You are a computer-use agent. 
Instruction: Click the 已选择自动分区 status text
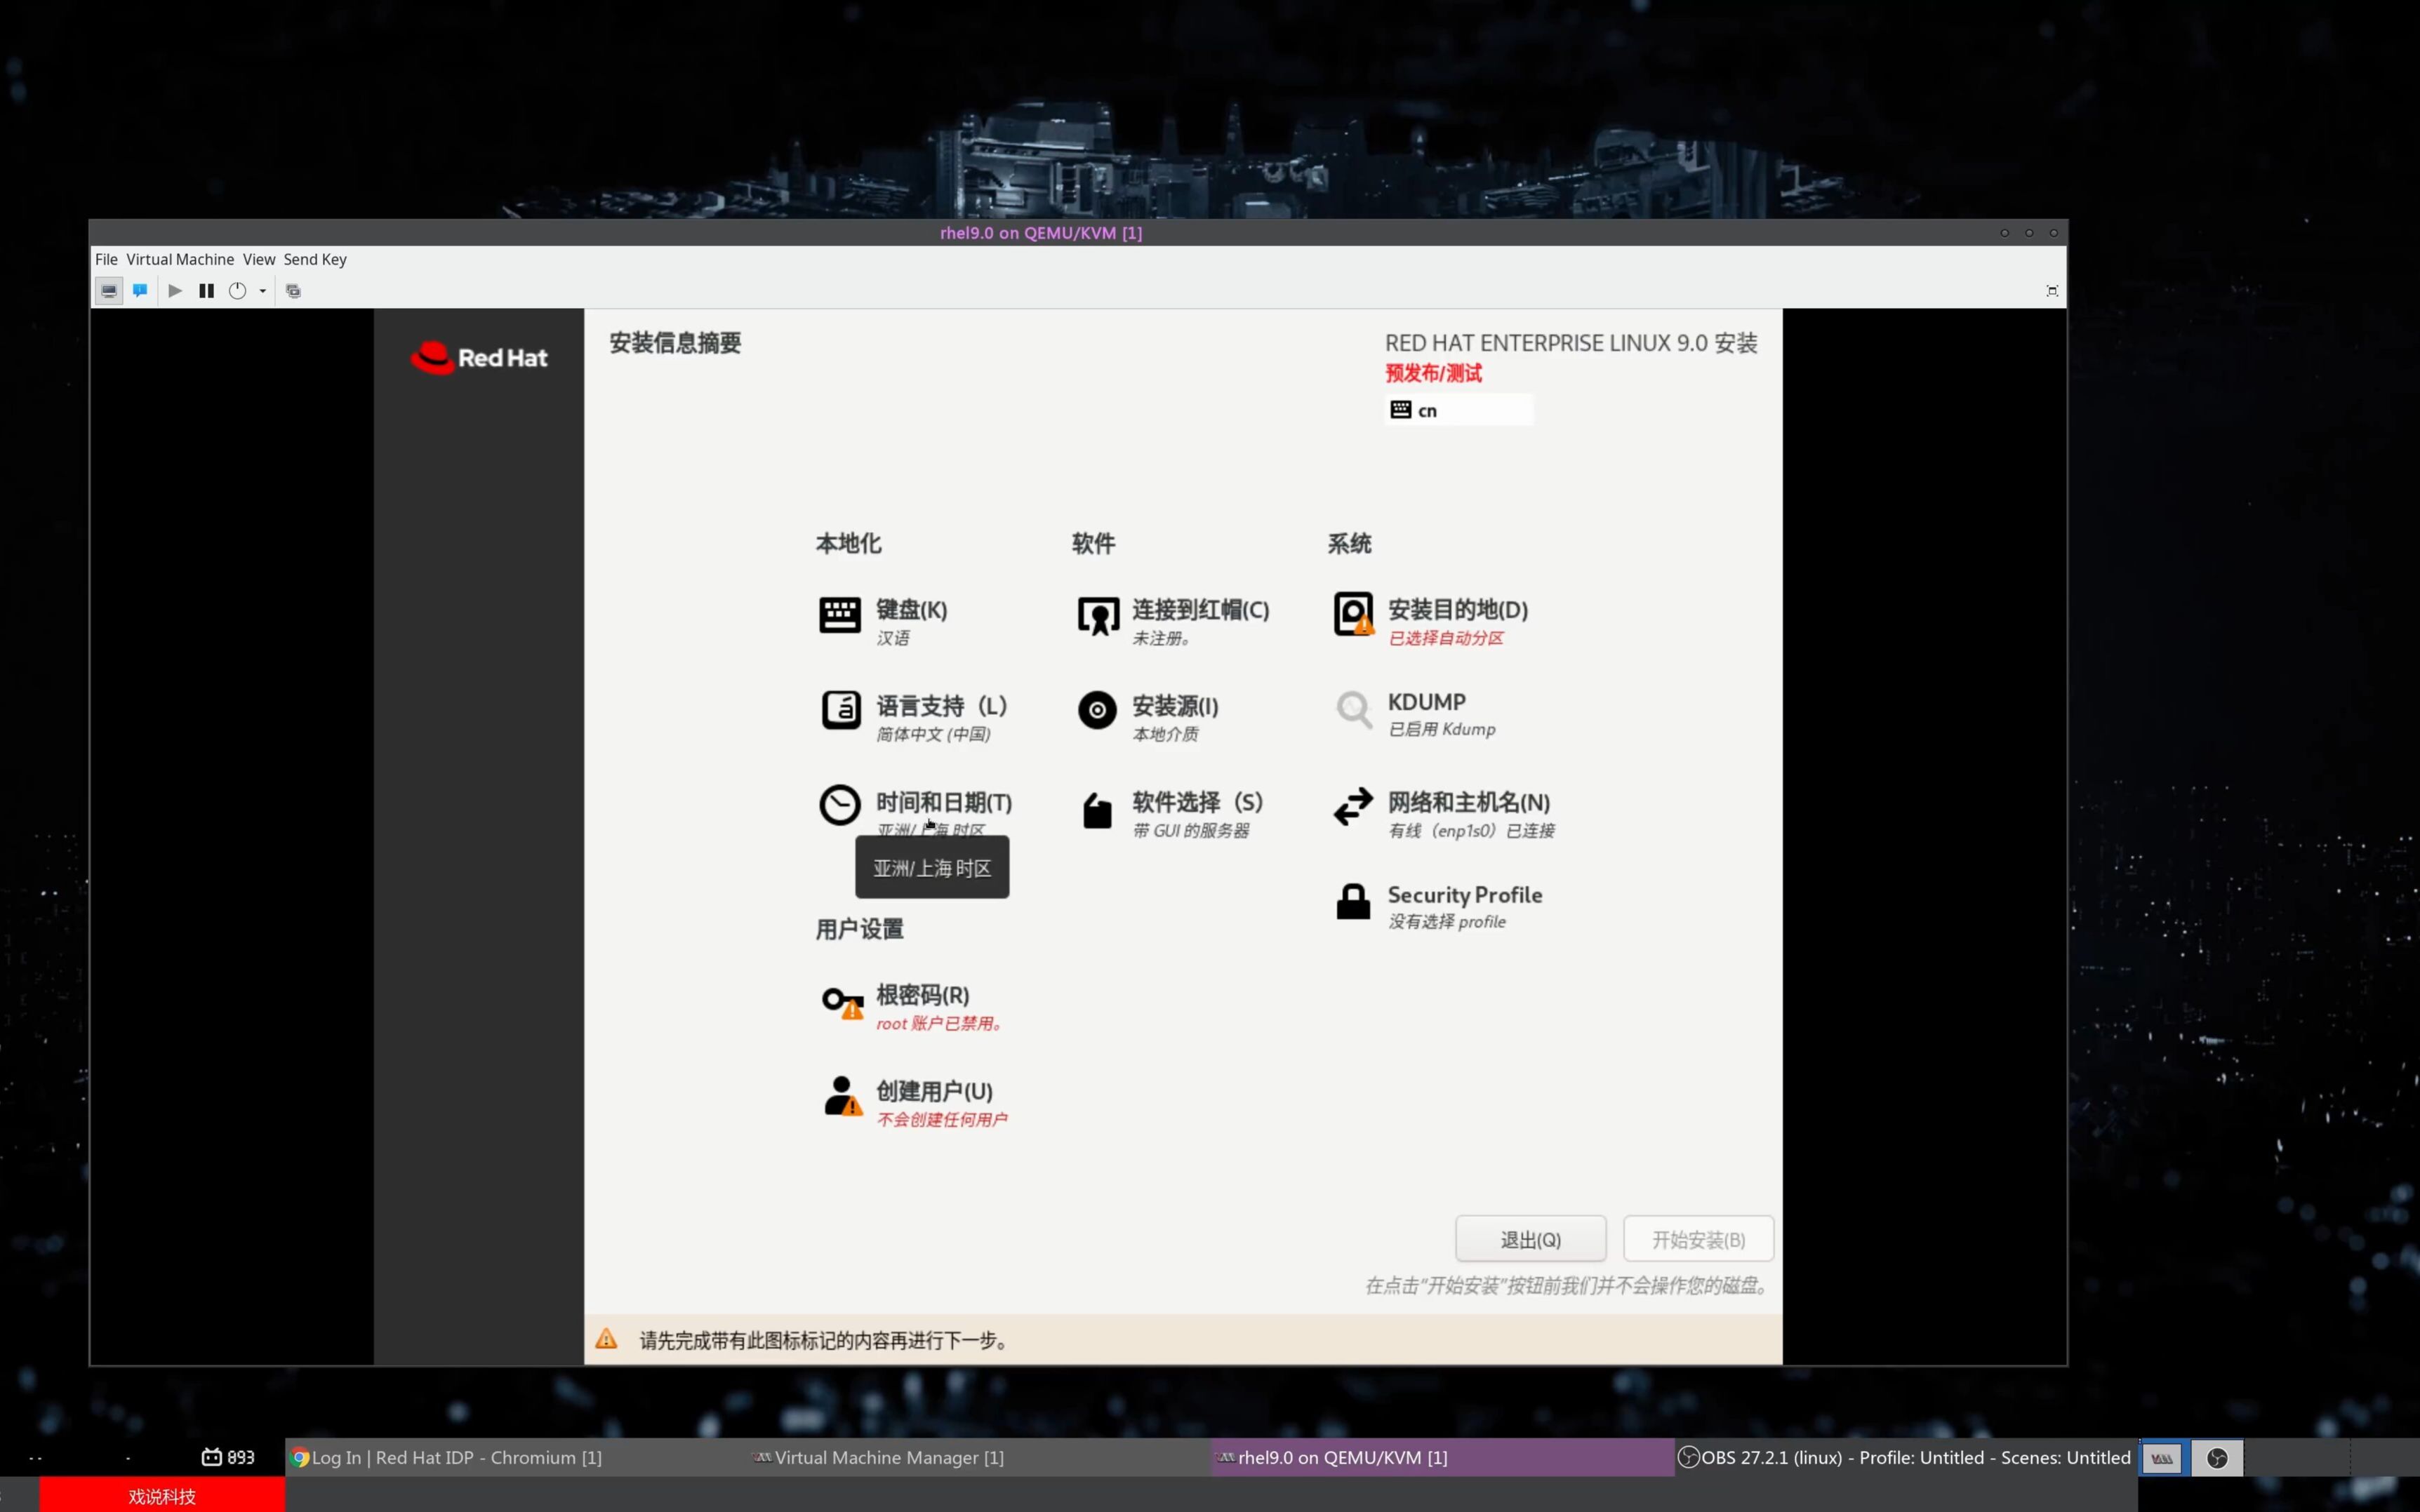[x=1445, y=638]
